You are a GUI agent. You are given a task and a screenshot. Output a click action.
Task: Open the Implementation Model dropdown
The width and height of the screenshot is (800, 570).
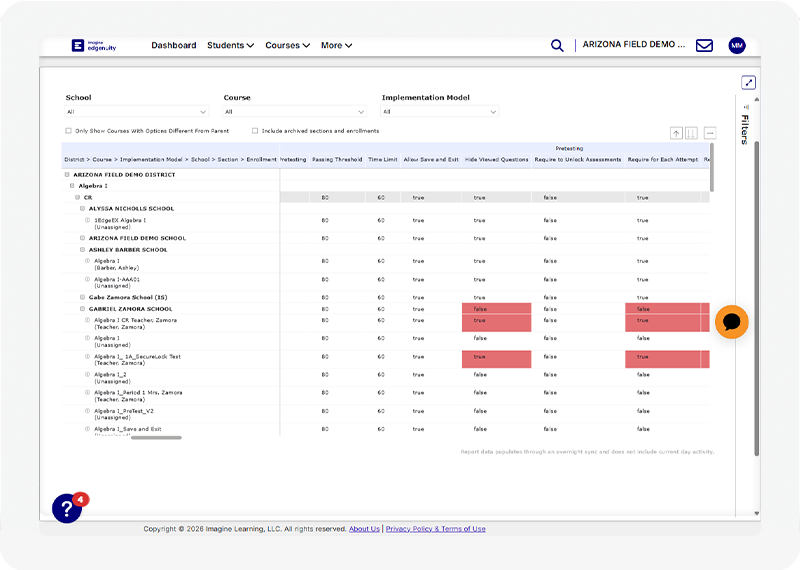(439, 112)
